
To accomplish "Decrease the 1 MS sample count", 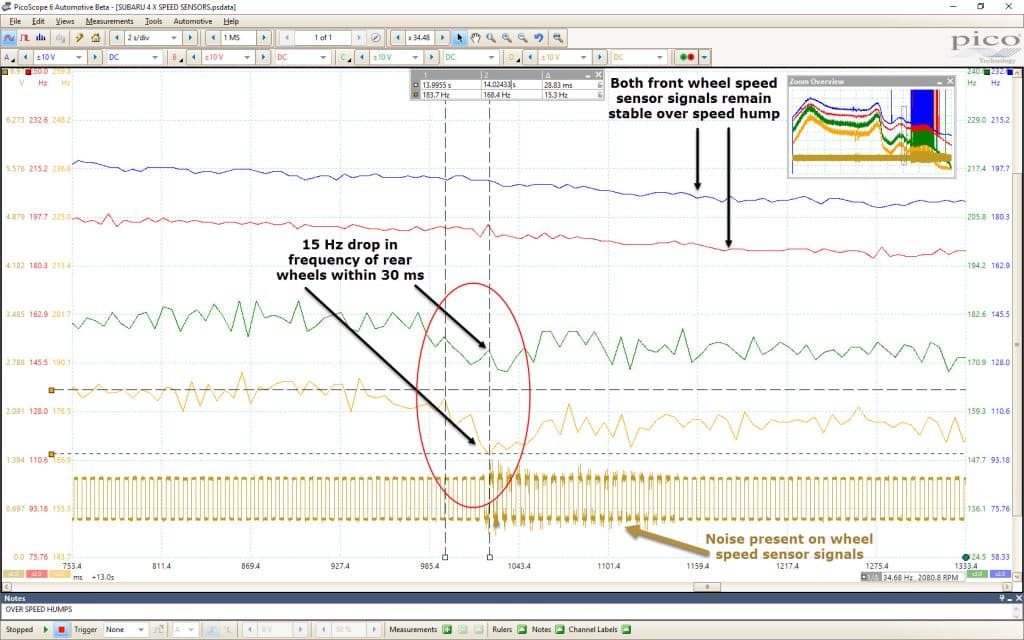I will (x=213, y=38).
